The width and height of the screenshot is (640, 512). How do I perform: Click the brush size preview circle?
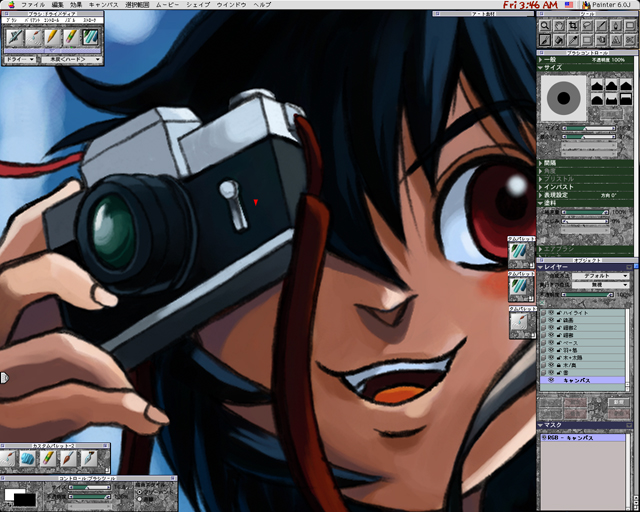(x=564, y=98)
